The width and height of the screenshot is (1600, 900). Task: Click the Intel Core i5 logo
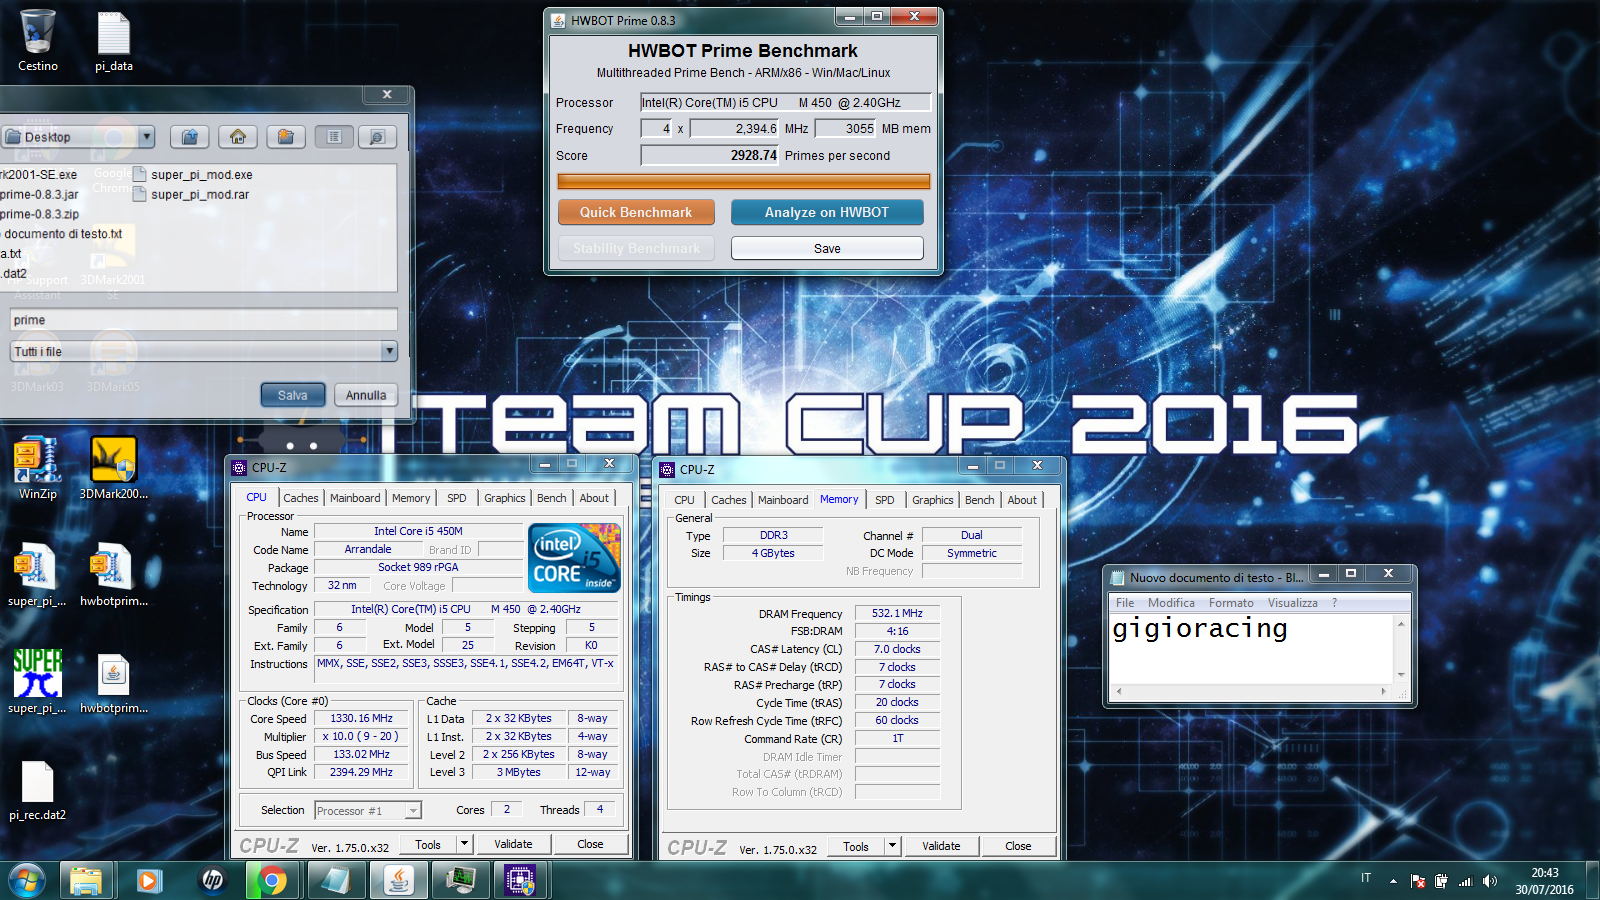(574, 558)
